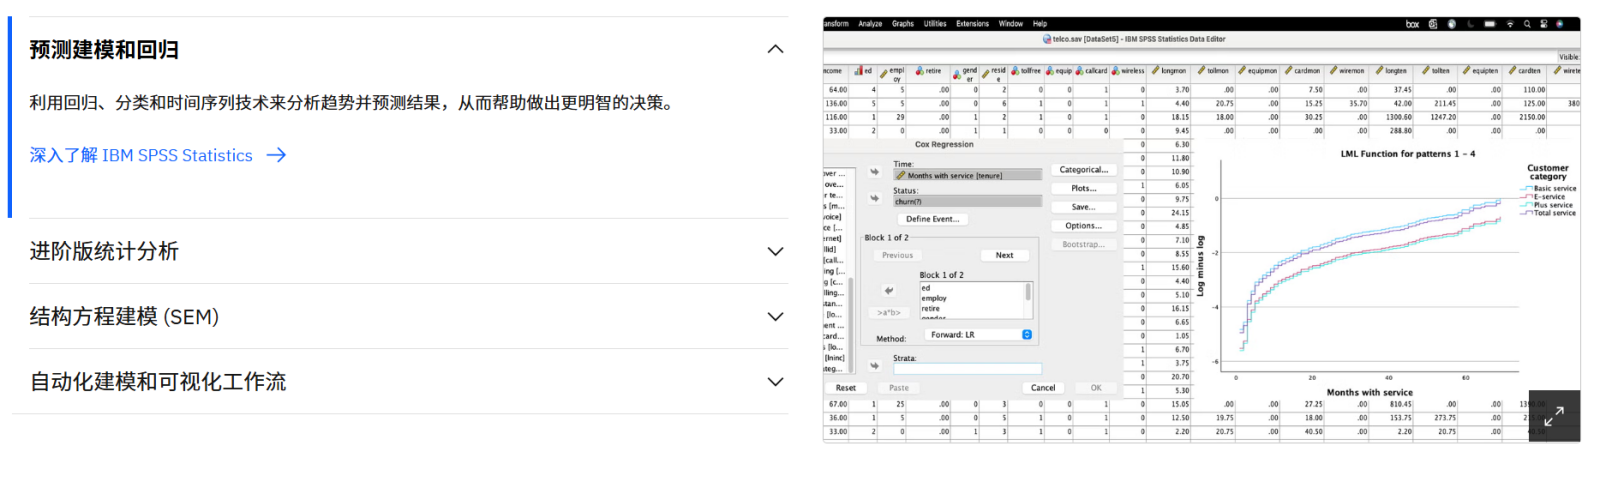Click the Save... button in Cox Regression

tap(1083, 207)
